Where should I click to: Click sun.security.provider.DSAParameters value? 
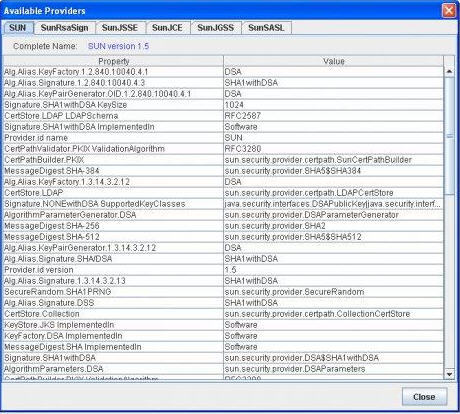coord(334,369)
